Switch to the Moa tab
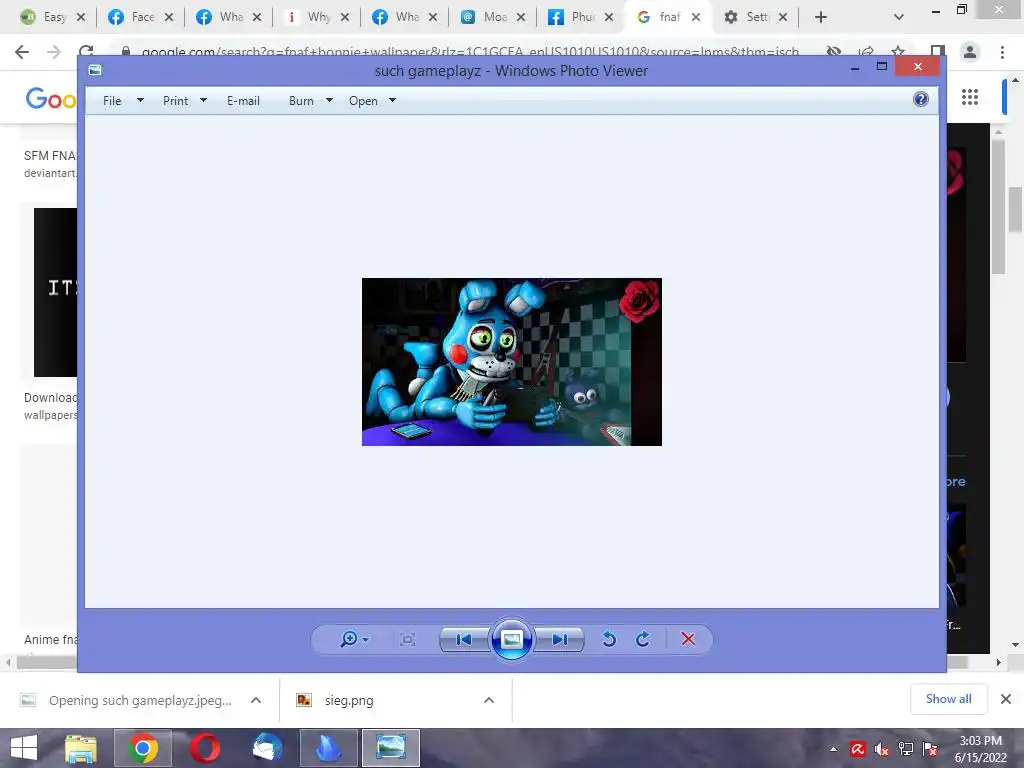 tap(494, 17)
